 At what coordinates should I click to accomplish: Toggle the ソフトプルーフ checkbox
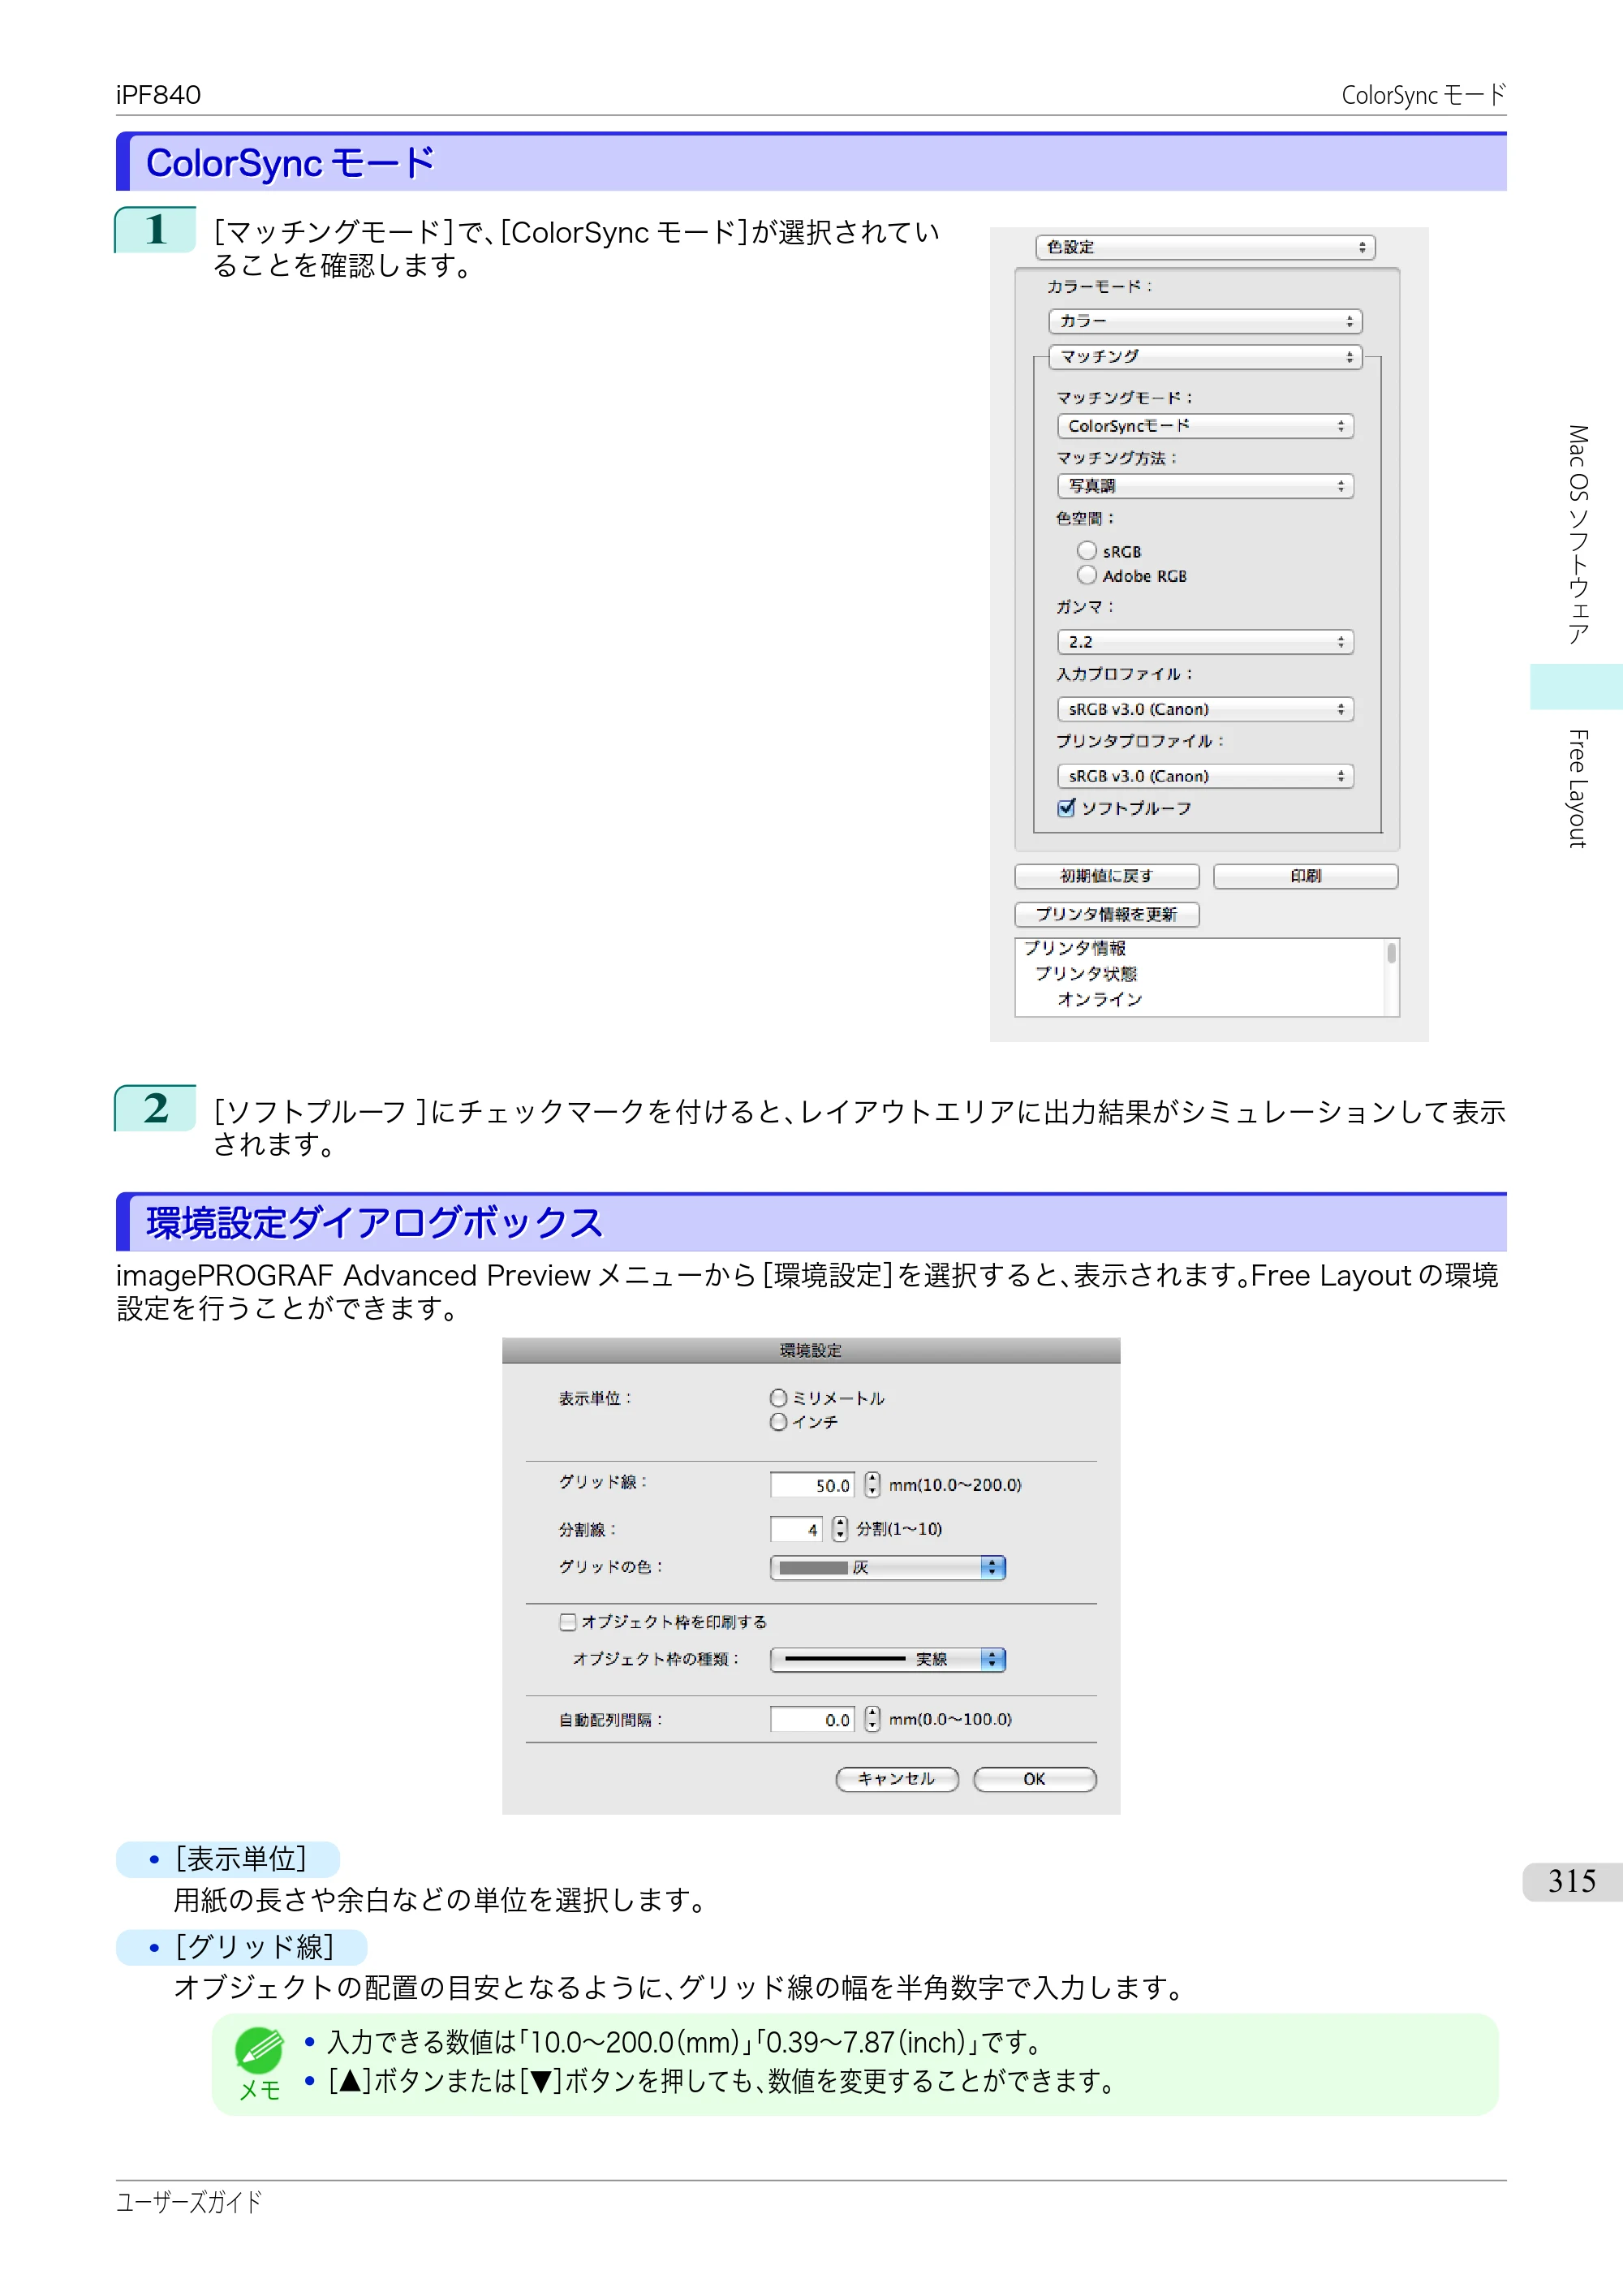click(x=1067, y=807)
